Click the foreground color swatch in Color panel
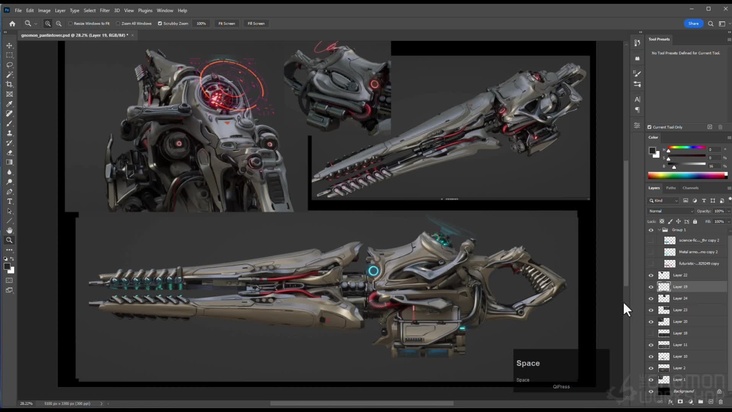Screen dimensions: 732x412 pos(652,150)
